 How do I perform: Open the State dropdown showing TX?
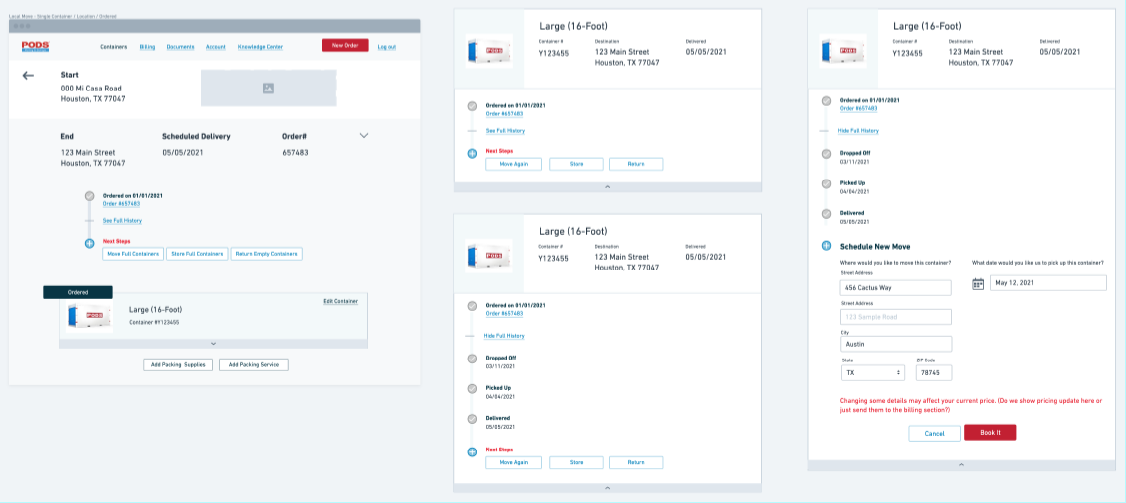[x=873, y=372]
